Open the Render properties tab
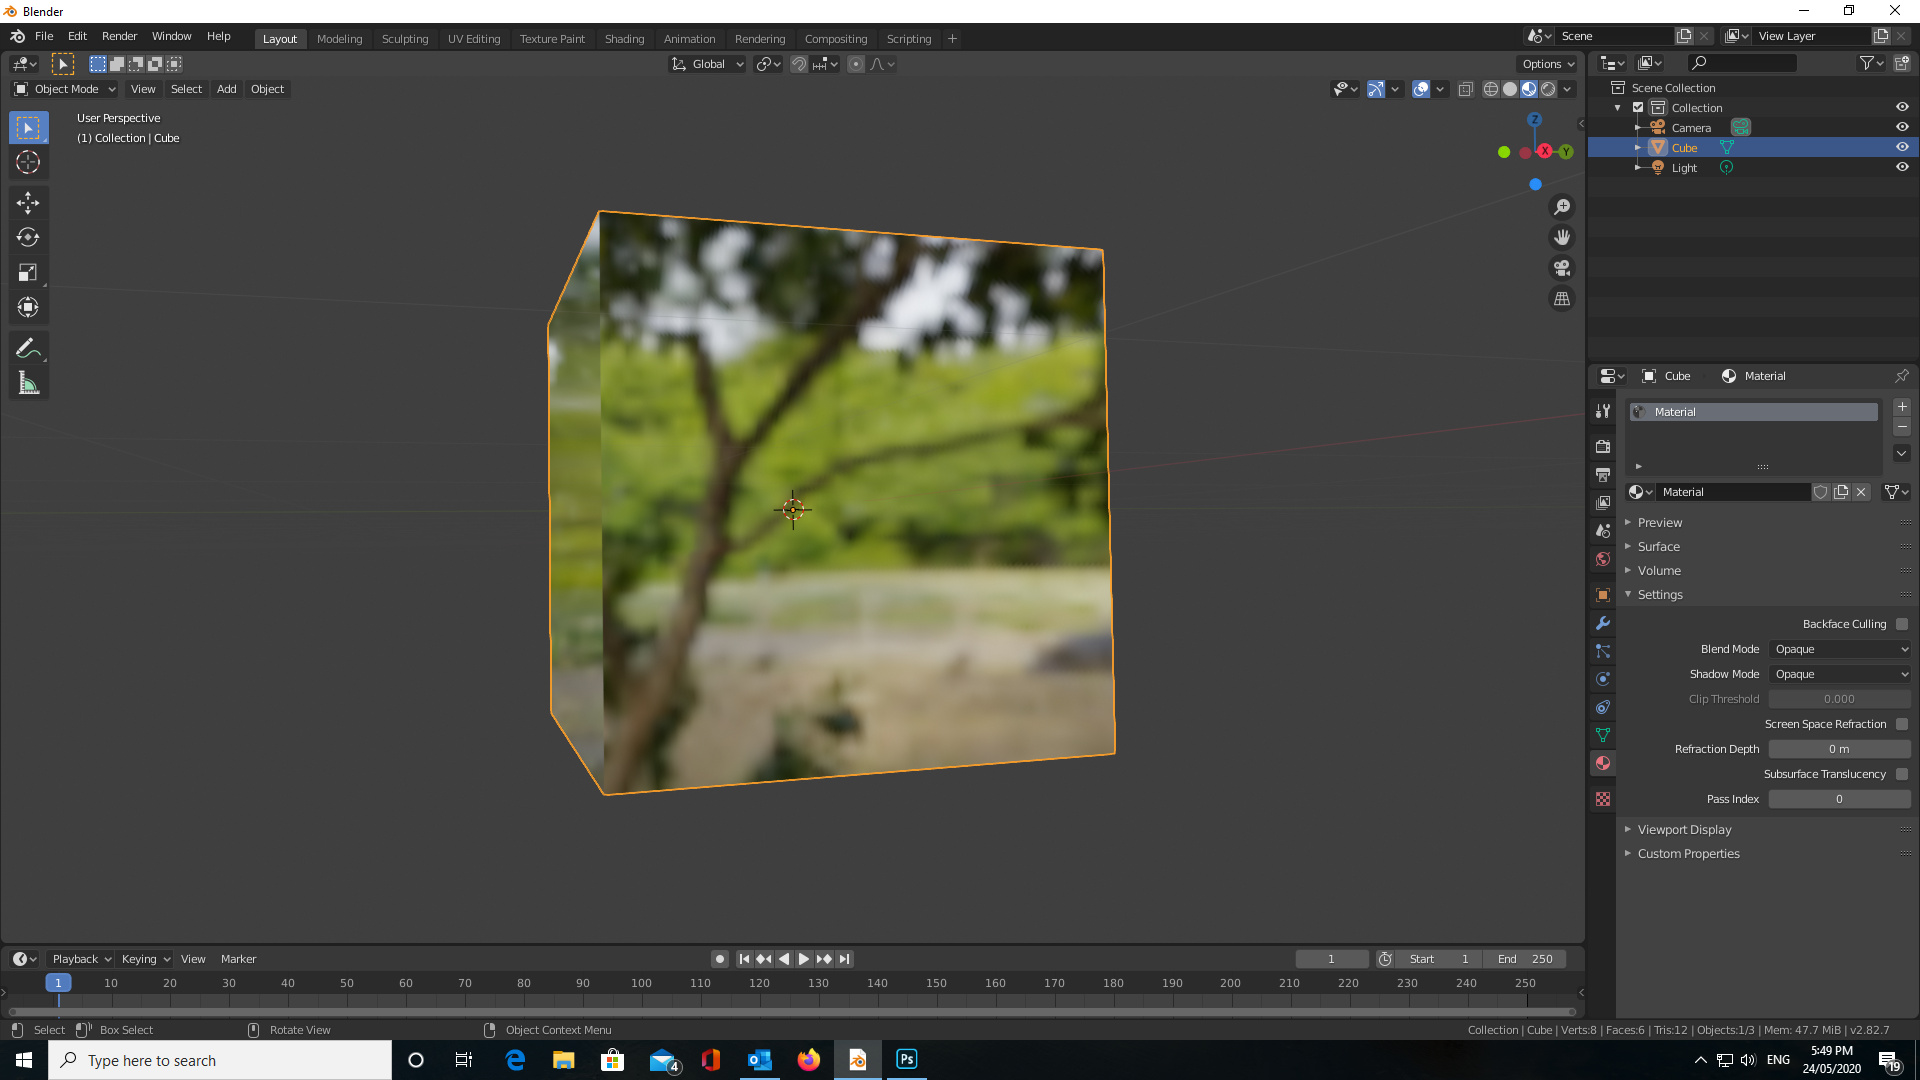Viewport: 1920px width, 1080px height. (x=1603, y=446)
